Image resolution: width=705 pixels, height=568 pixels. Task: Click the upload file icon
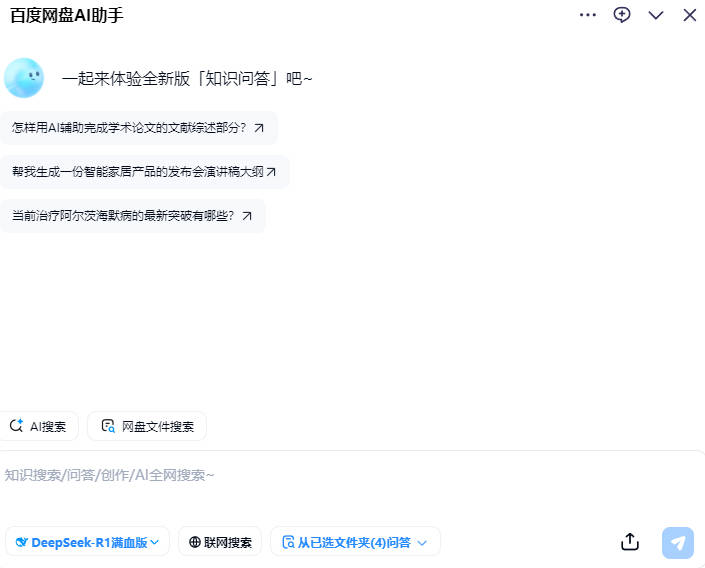[x=630, y=542]
